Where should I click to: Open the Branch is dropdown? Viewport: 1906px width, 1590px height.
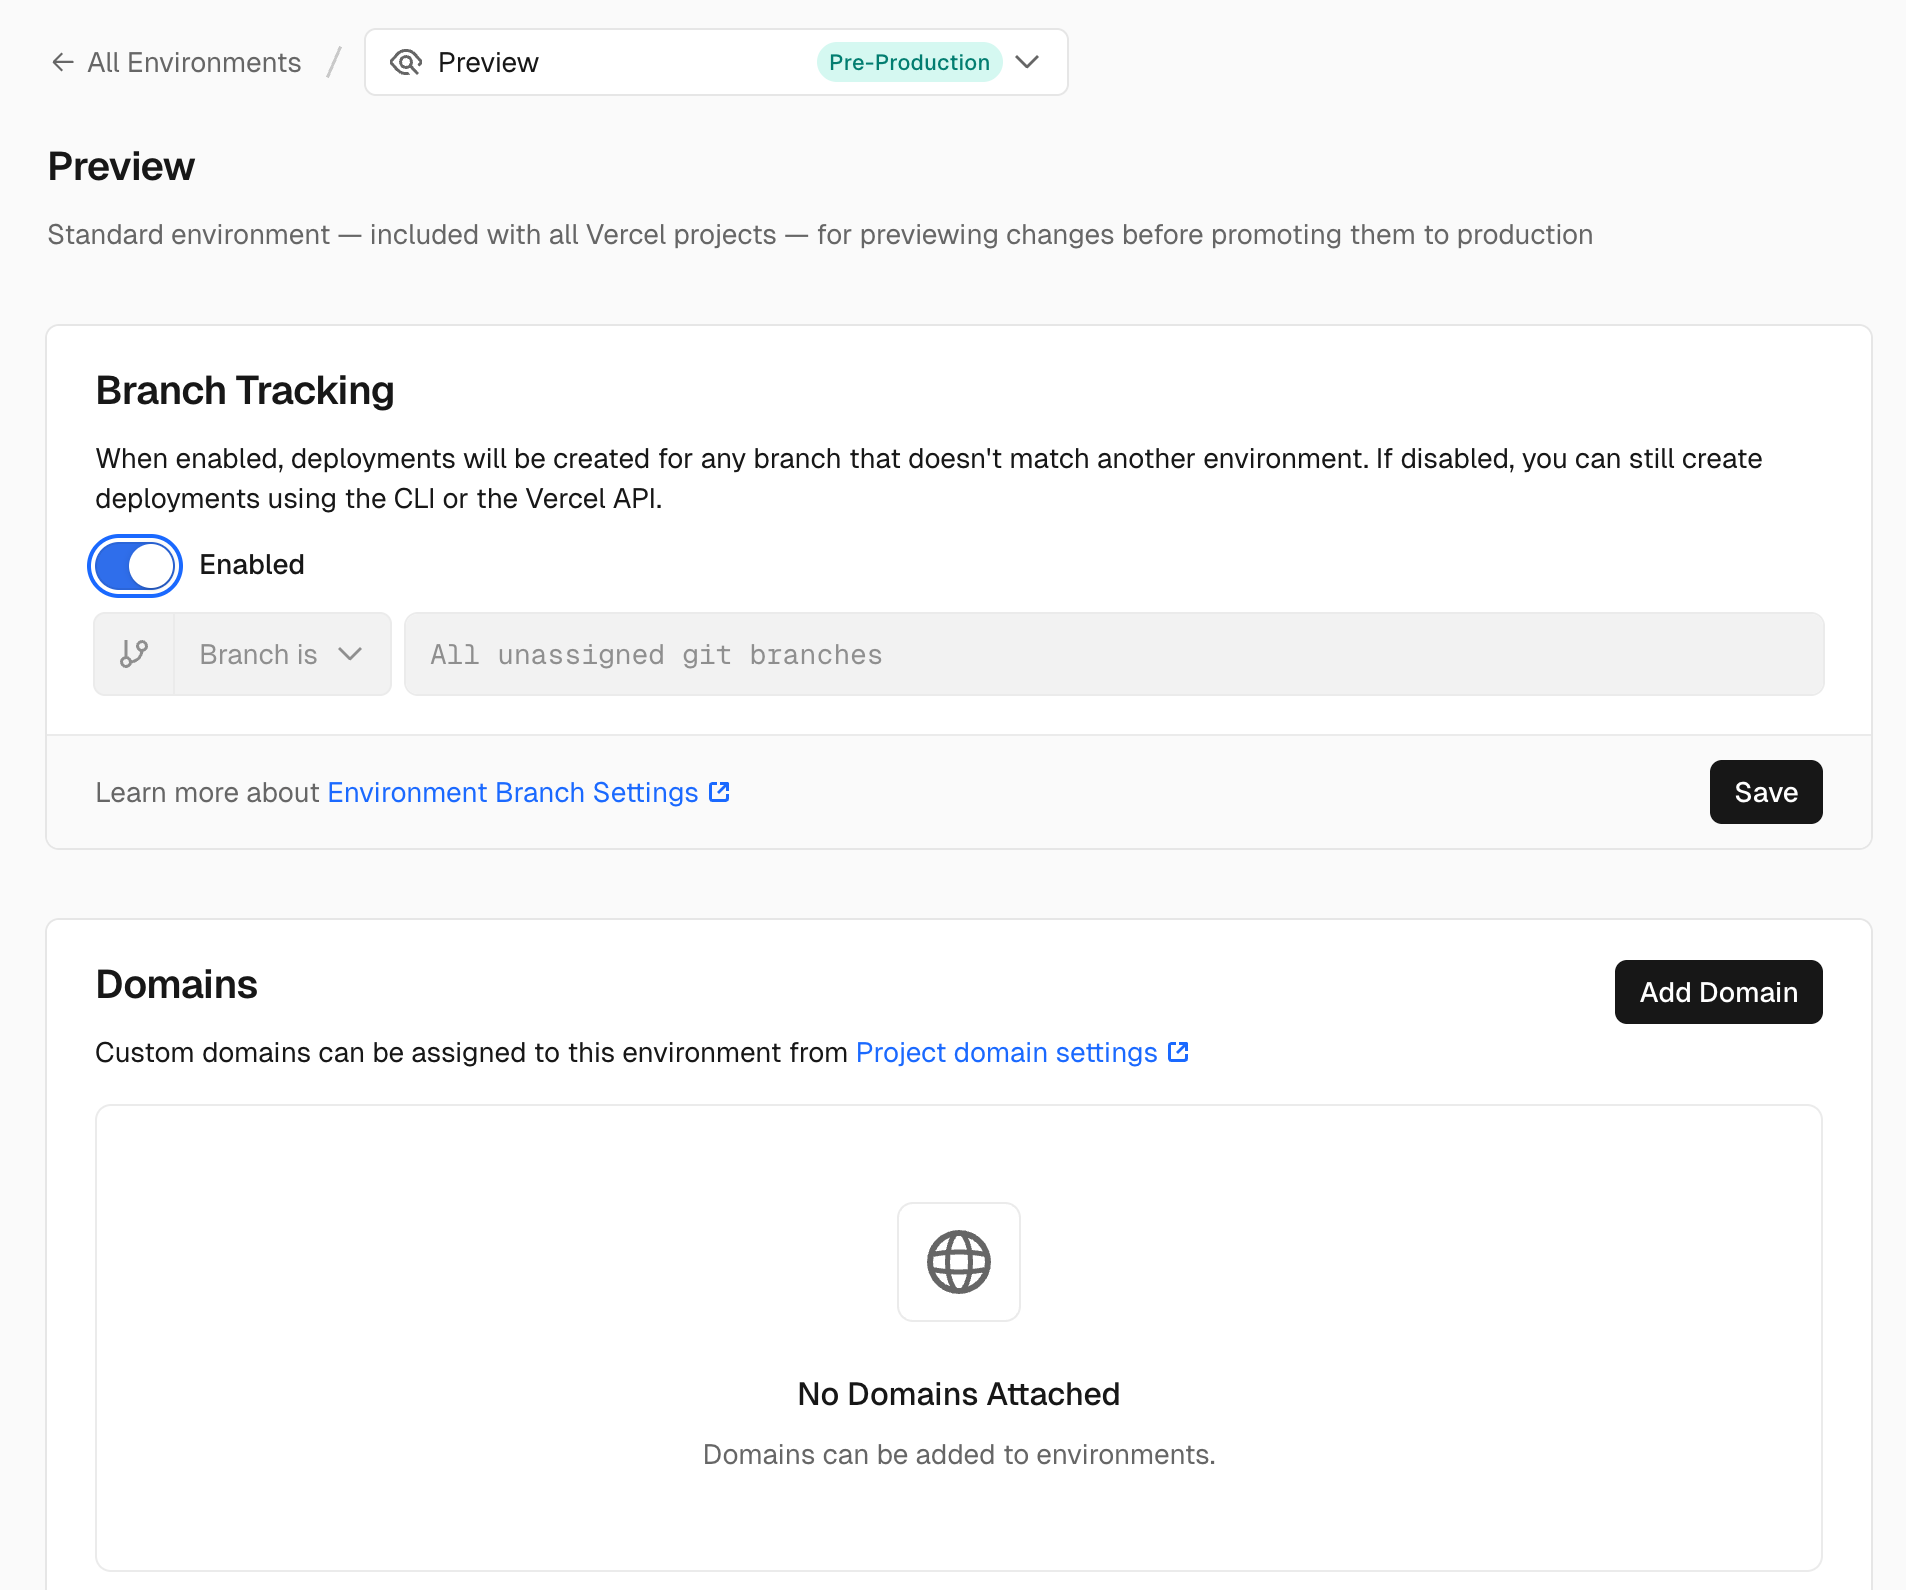[282, 654]
